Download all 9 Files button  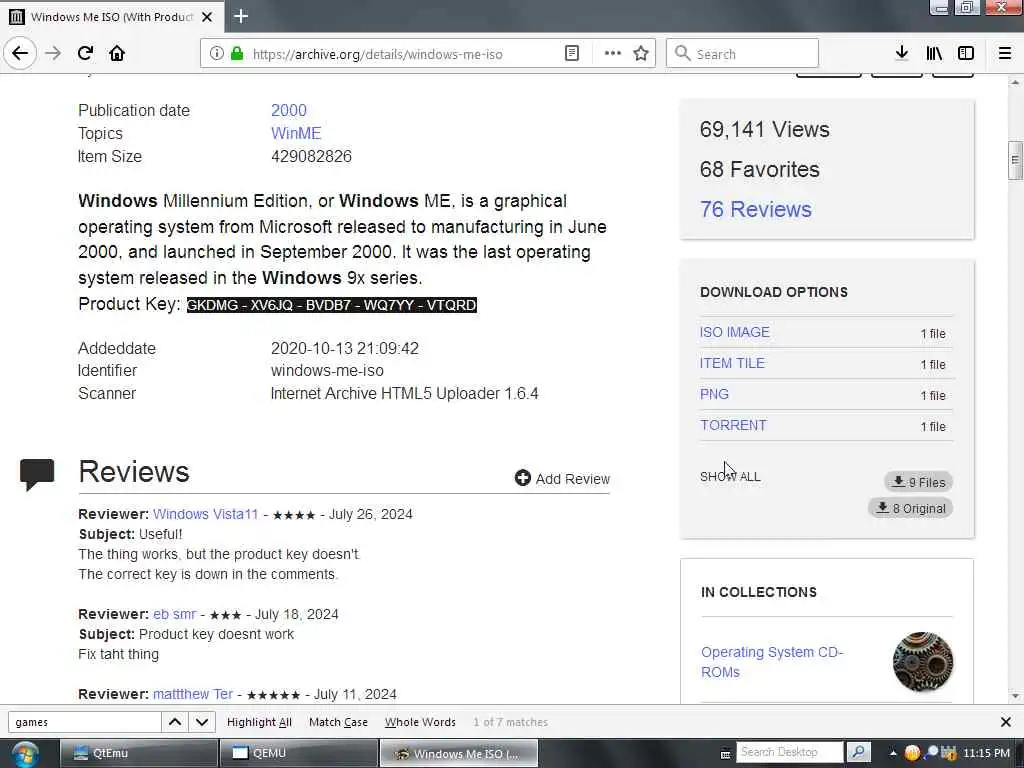click(918, 482)
